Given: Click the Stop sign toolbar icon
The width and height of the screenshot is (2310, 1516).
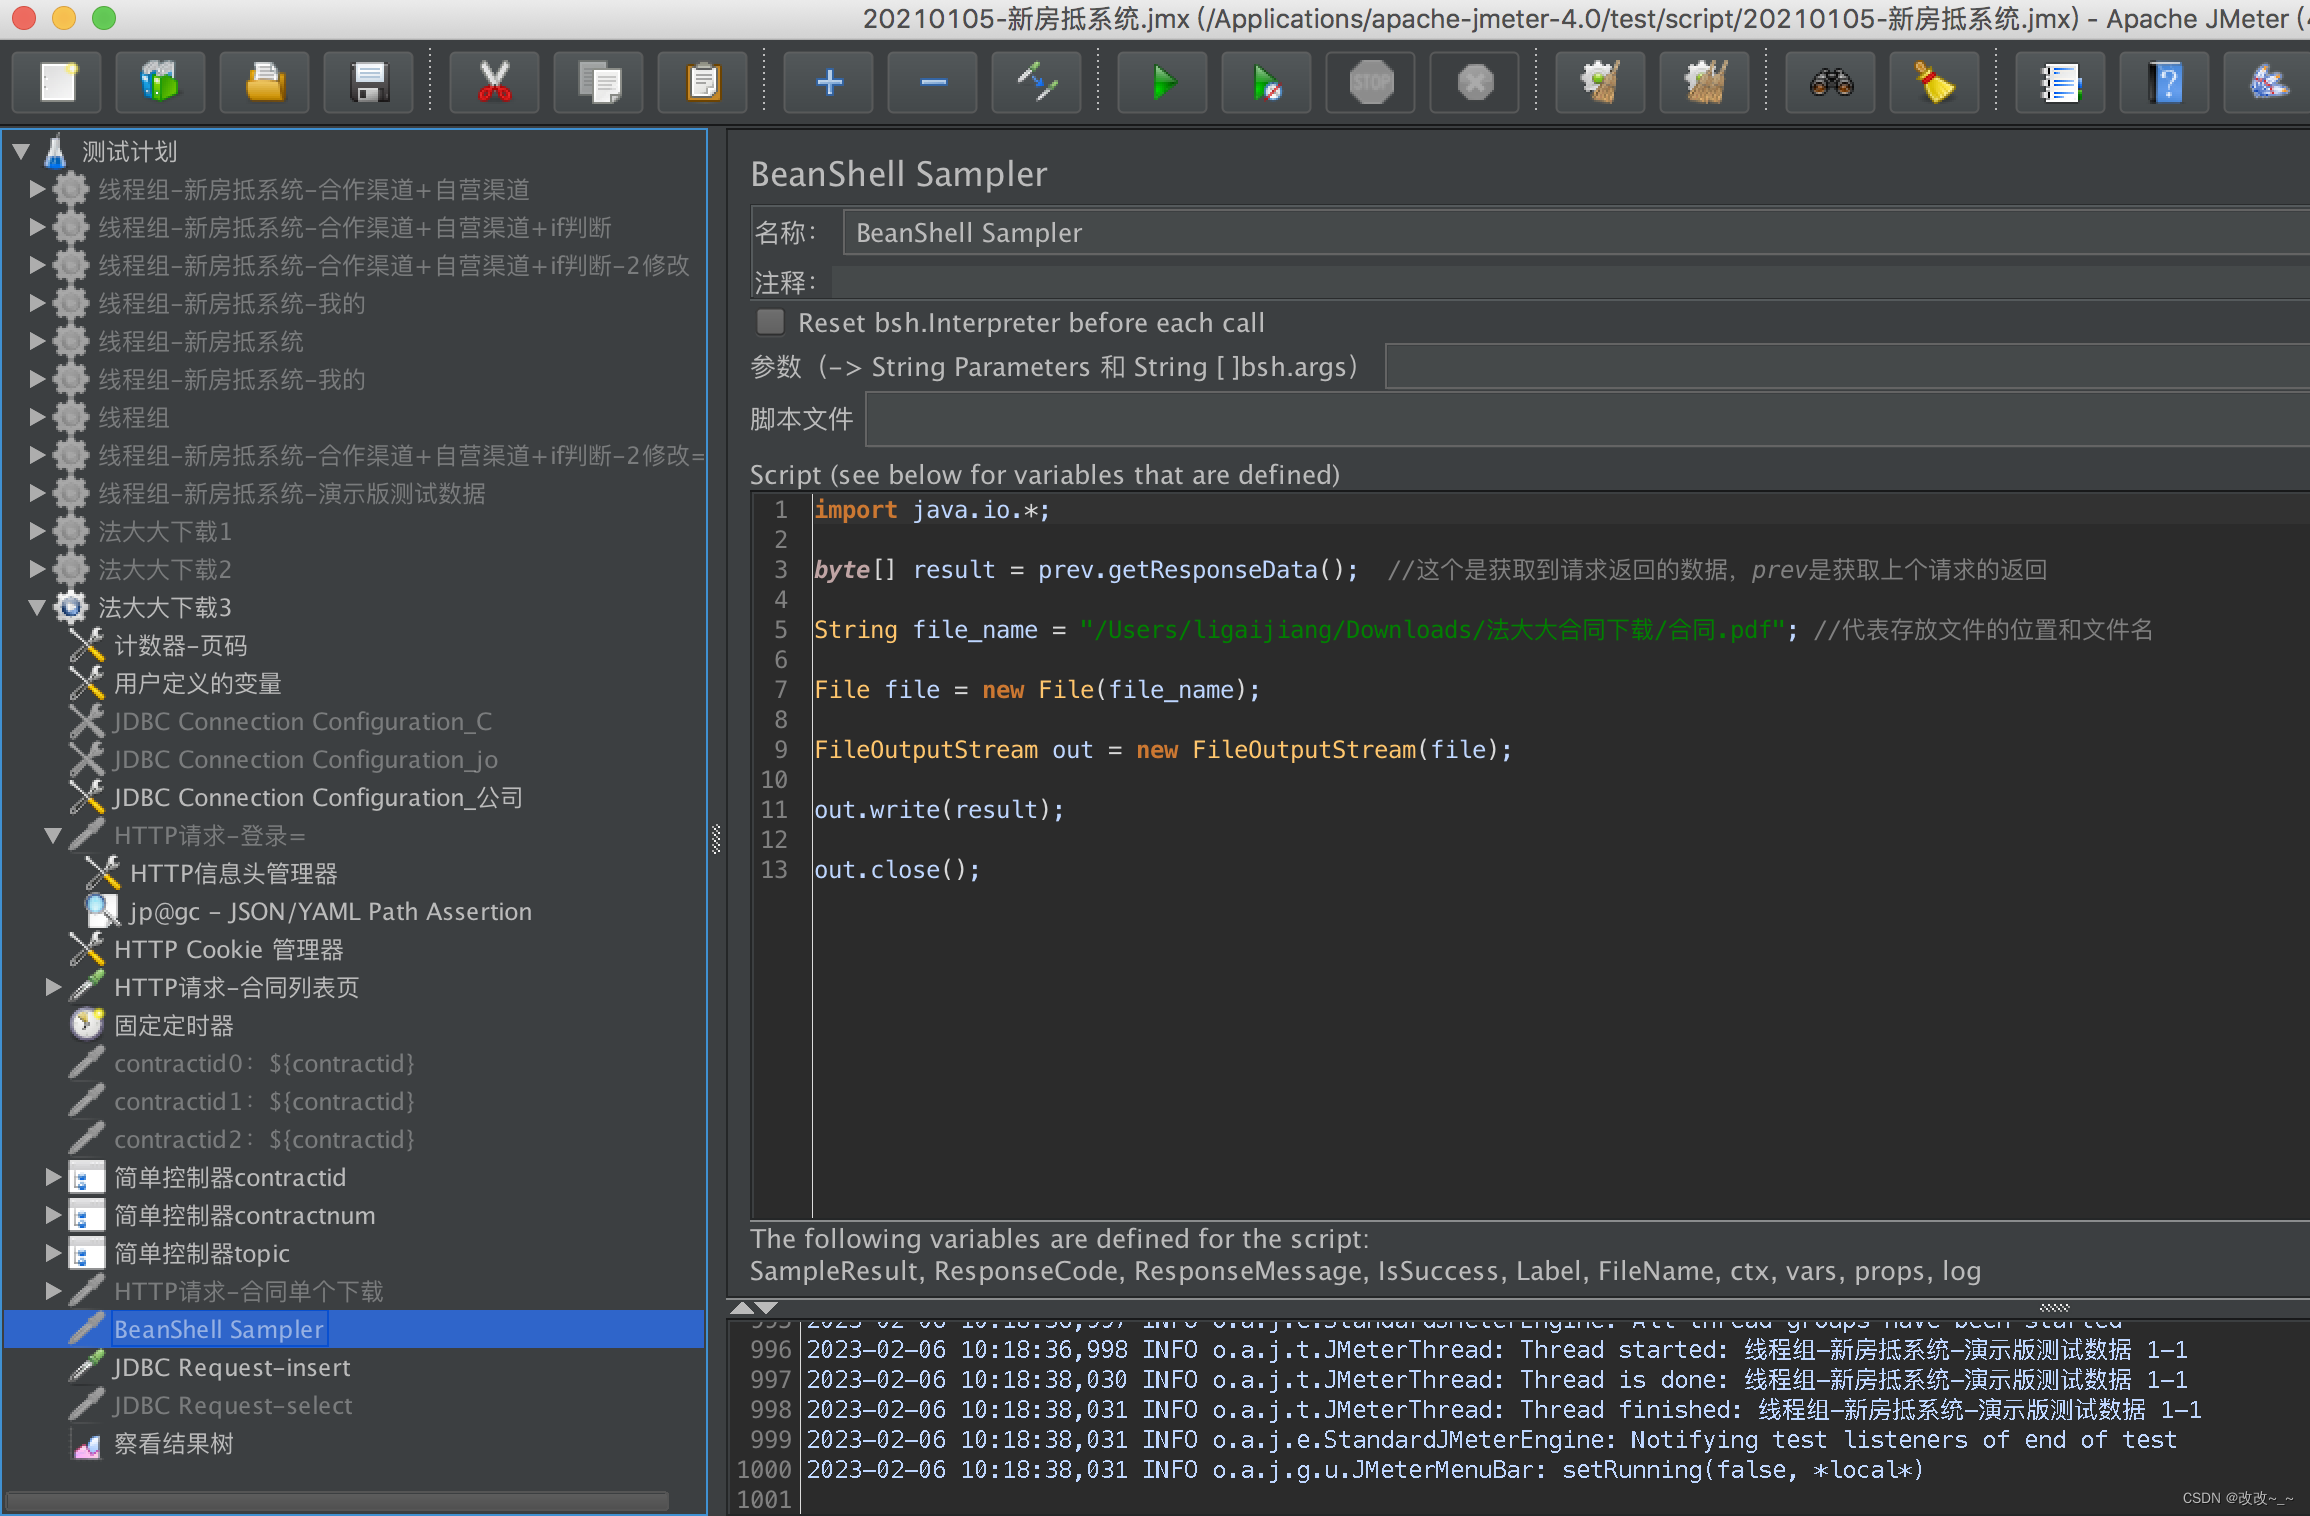Looking at the screenshot, I should click(x=1371, y=82).
